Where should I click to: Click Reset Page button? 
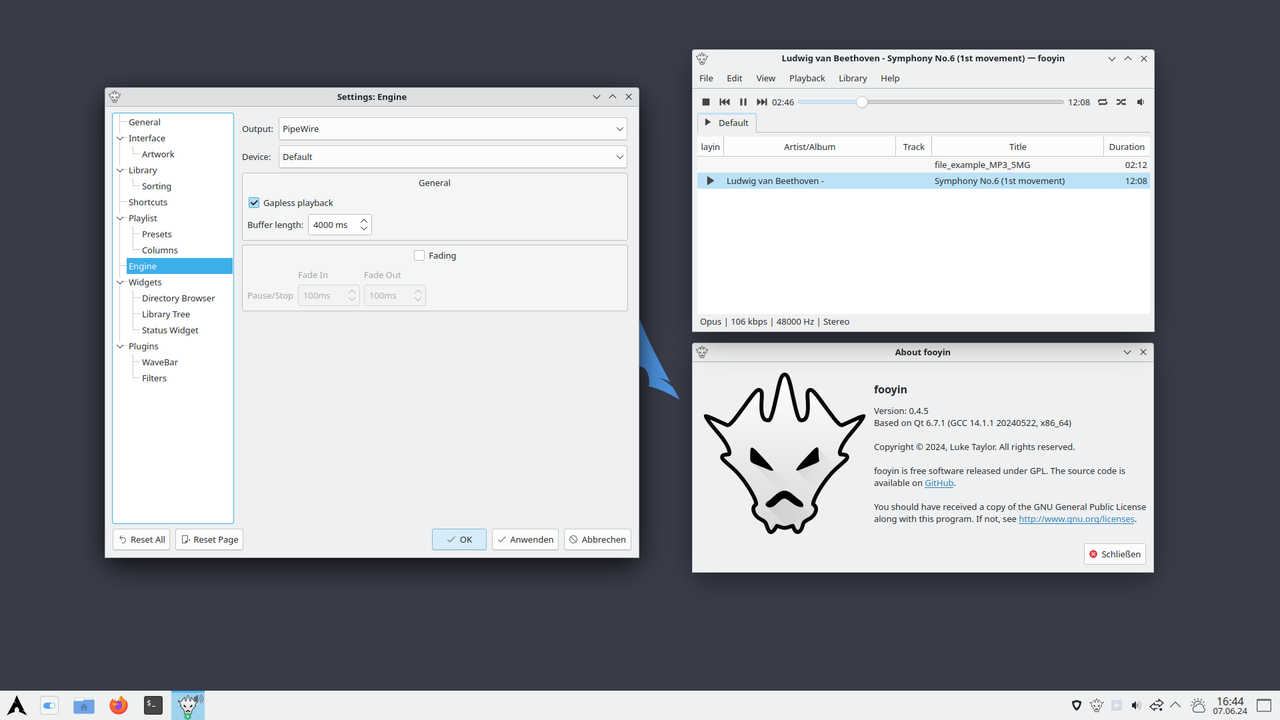209,539
